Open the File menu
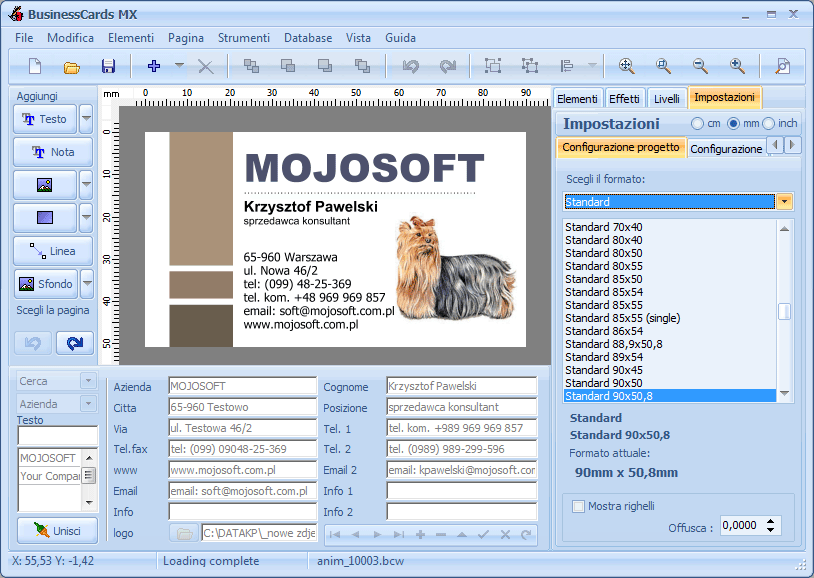Image resolution: width=814 pixels, height=578 pixels. click(x=24, y=38)
